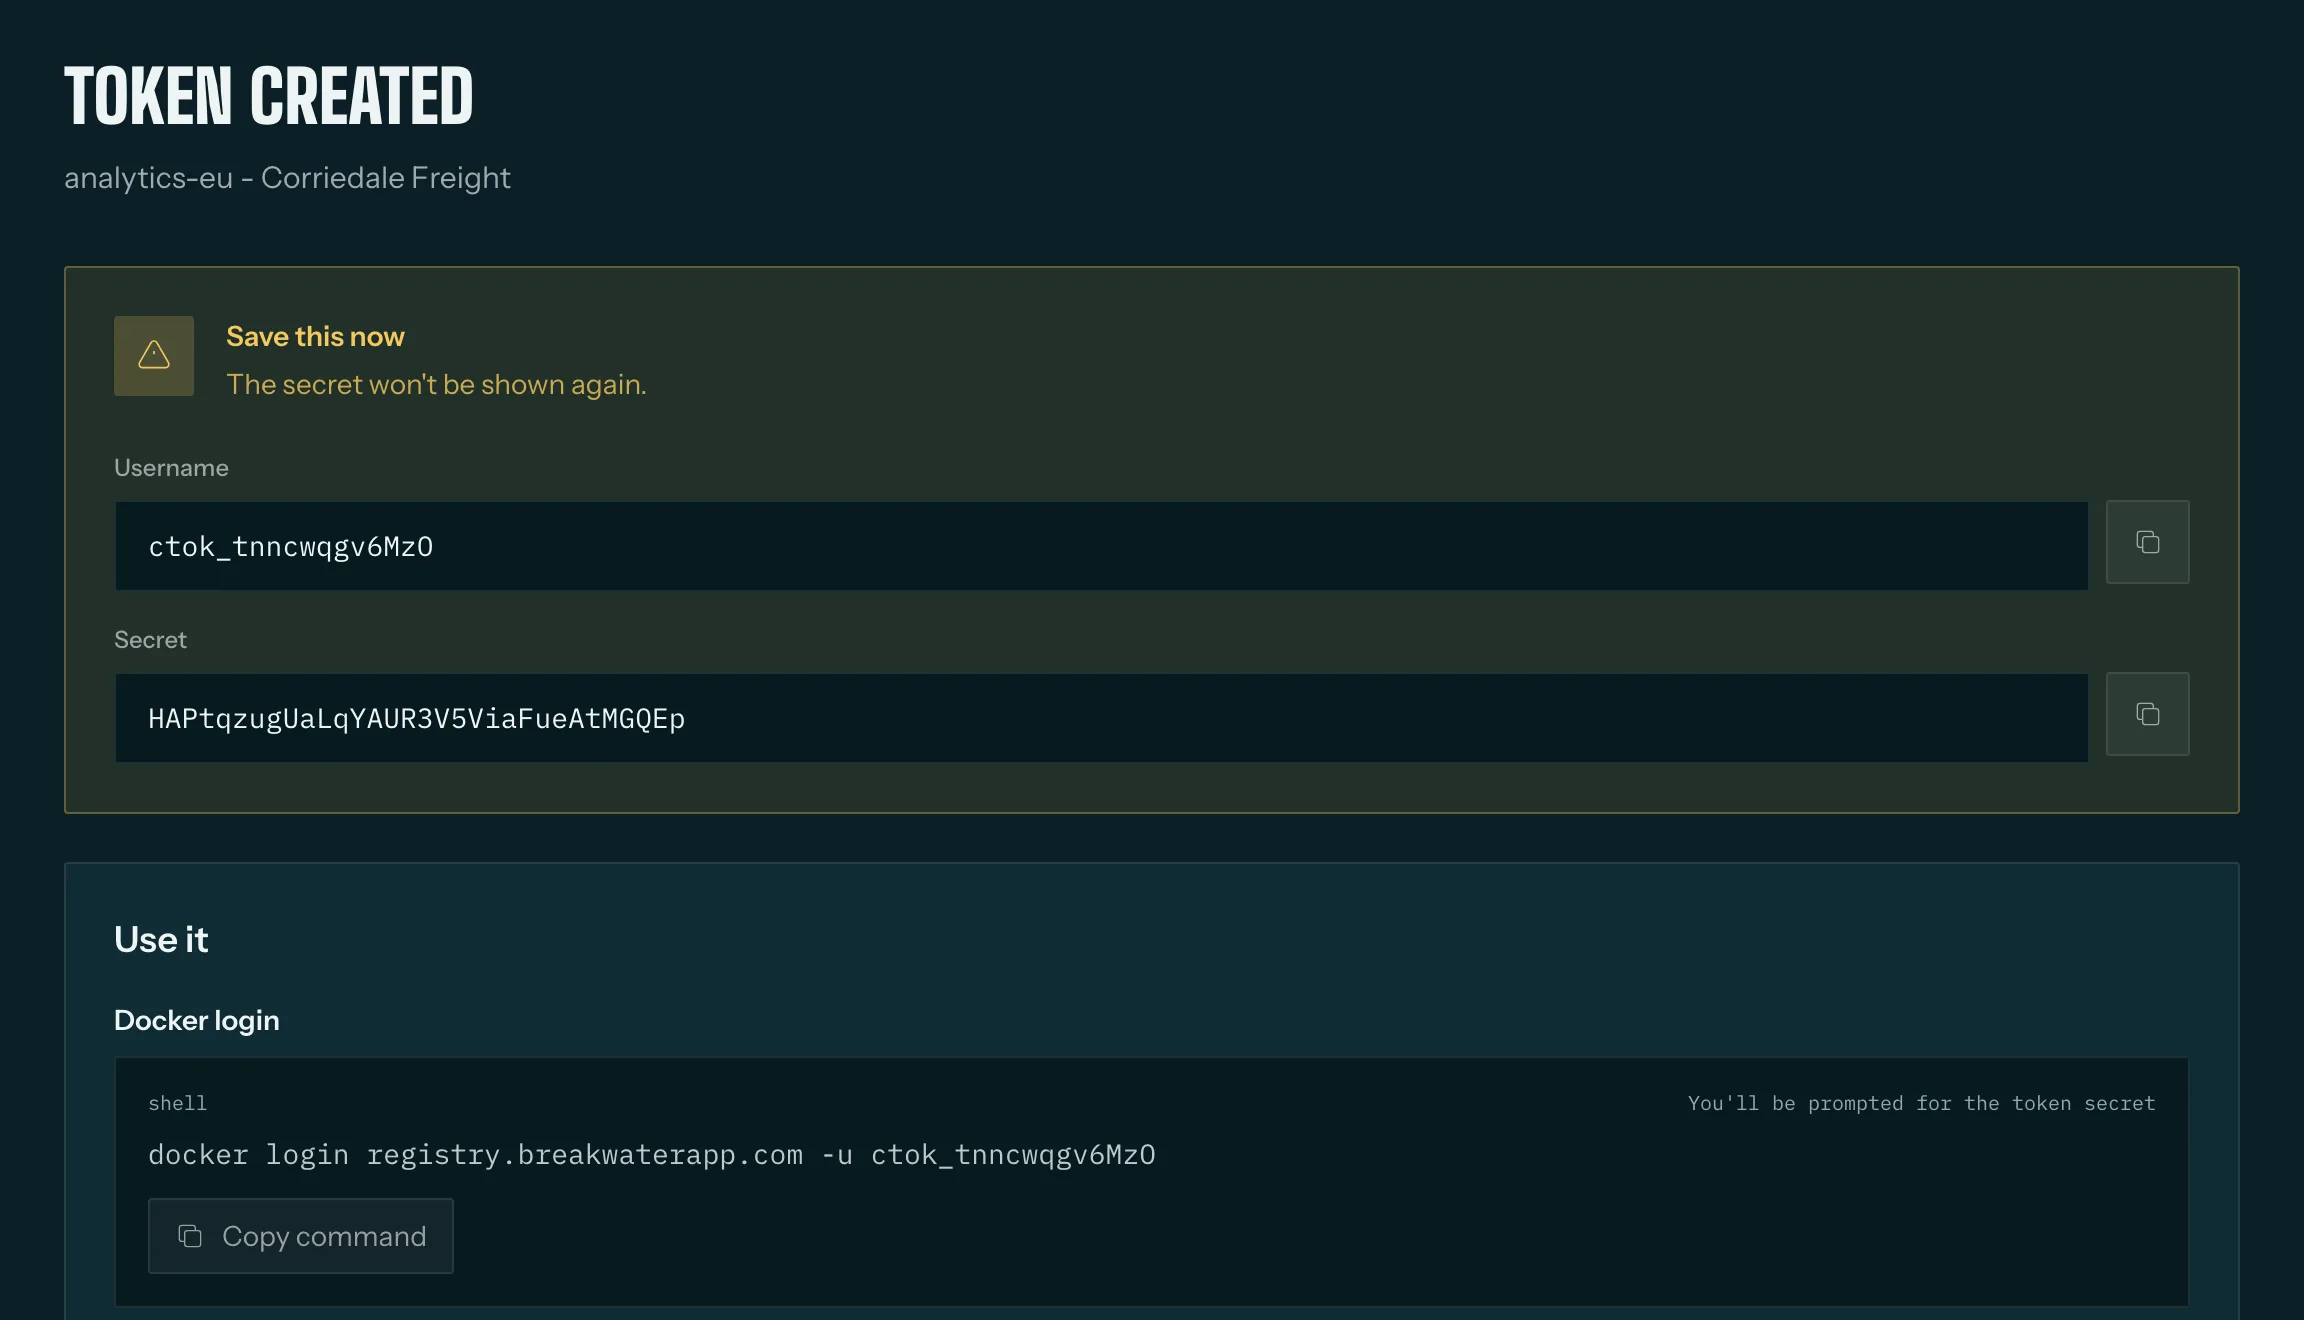Image resolution: width=2304 pixels, height=1320 pixels.
Task: Click 'The secret won't be shown again.' text
Action: tap(436, 385)
